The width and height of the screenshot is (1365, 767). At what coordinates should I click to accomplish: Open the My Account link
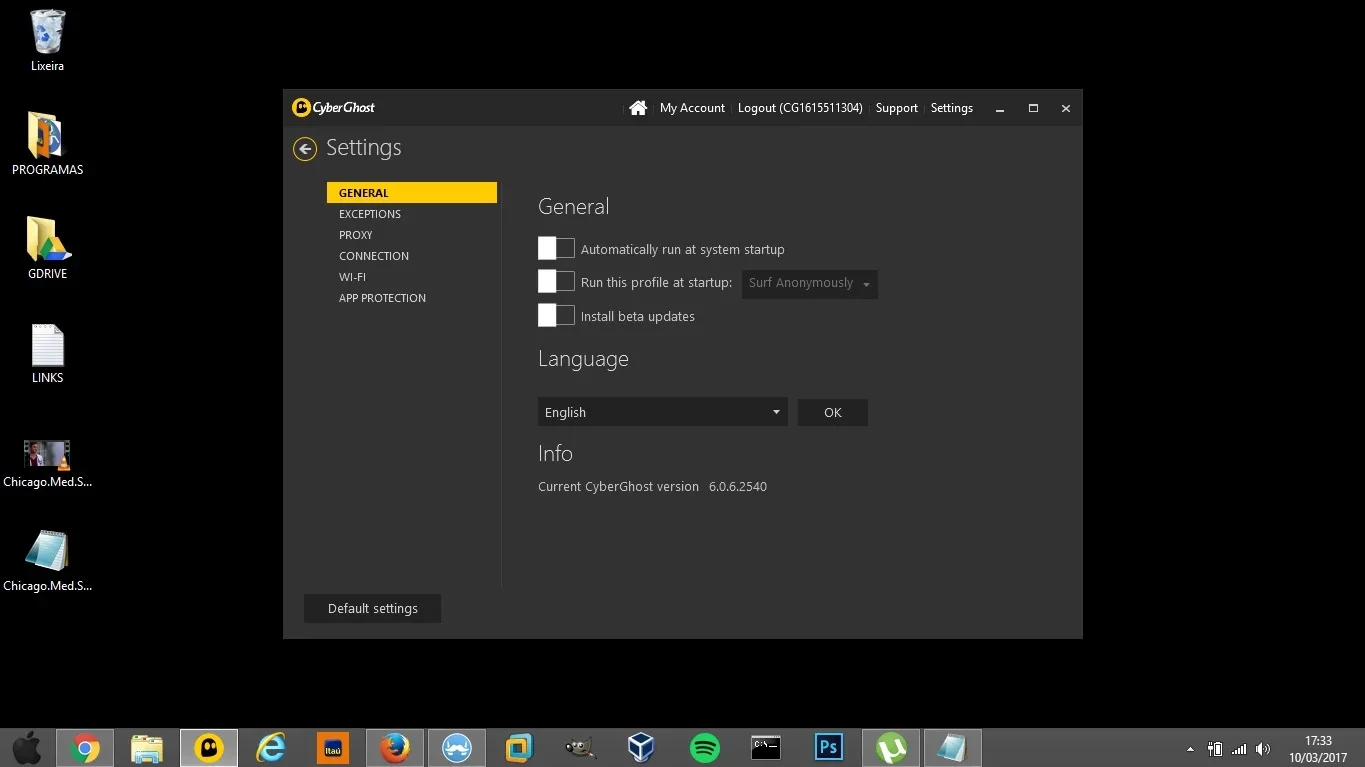point(692,108)
